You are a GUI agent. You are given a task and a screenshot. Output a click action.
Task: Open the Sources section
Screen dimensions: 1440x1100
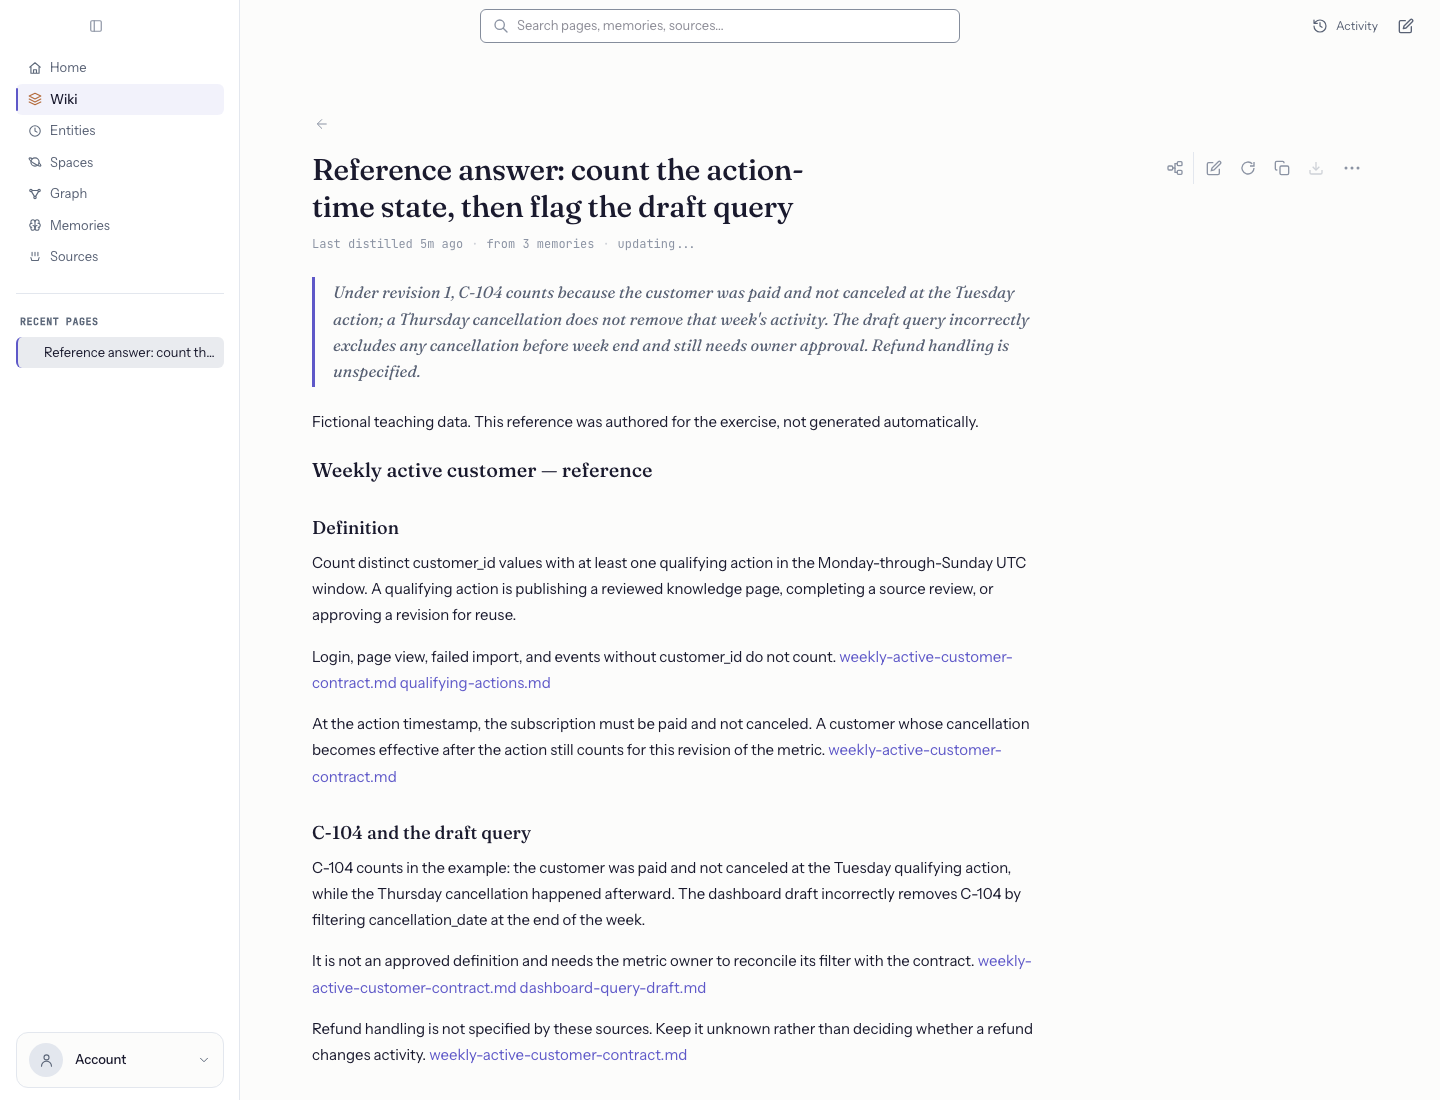coord(120,257)
